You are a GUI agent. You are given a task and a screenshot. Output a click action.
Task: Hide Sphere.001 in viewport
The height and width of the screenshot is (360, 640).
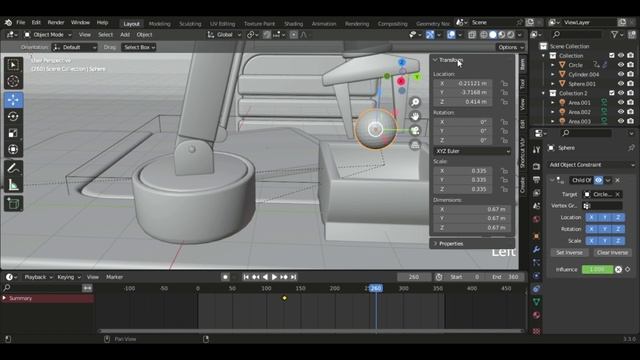tap(621, 84)
